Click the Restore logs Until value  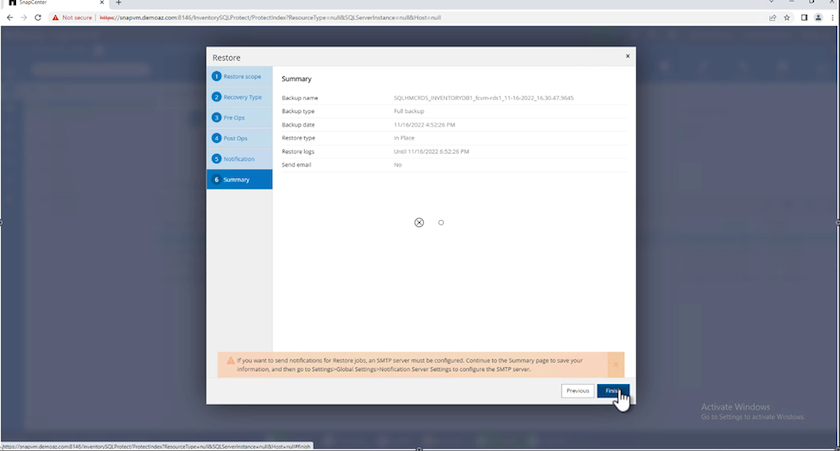[431, 152]
